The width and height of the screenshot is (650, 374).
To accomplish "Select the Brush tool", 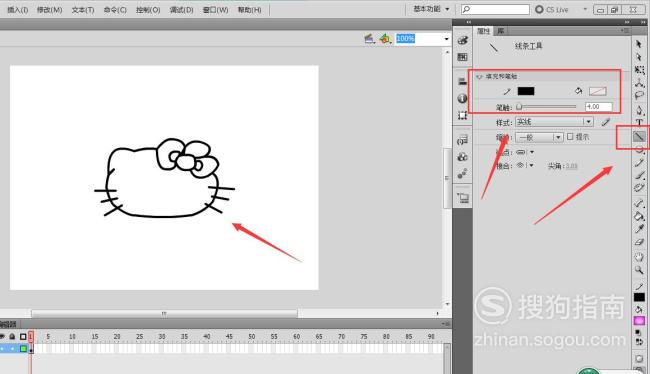I will pos(639,175).
